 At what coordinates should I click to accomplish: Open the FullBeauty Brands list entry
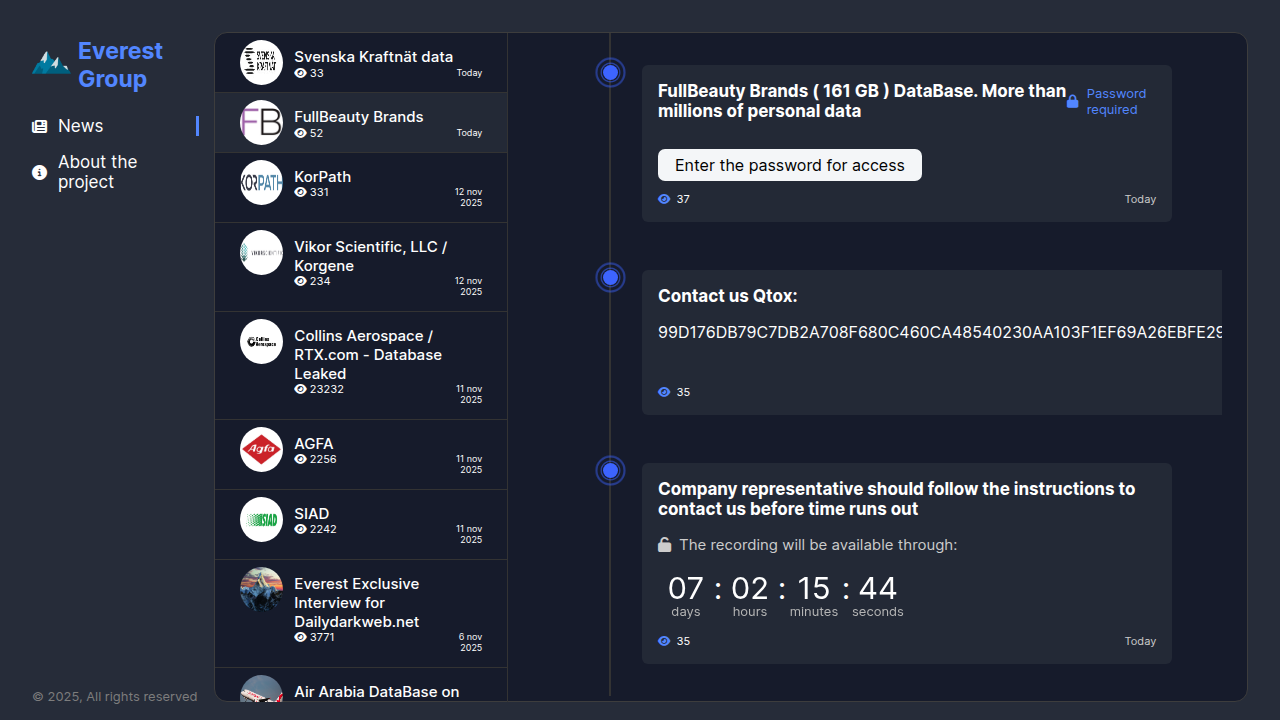pyautogui.click(x=359, y=117)
